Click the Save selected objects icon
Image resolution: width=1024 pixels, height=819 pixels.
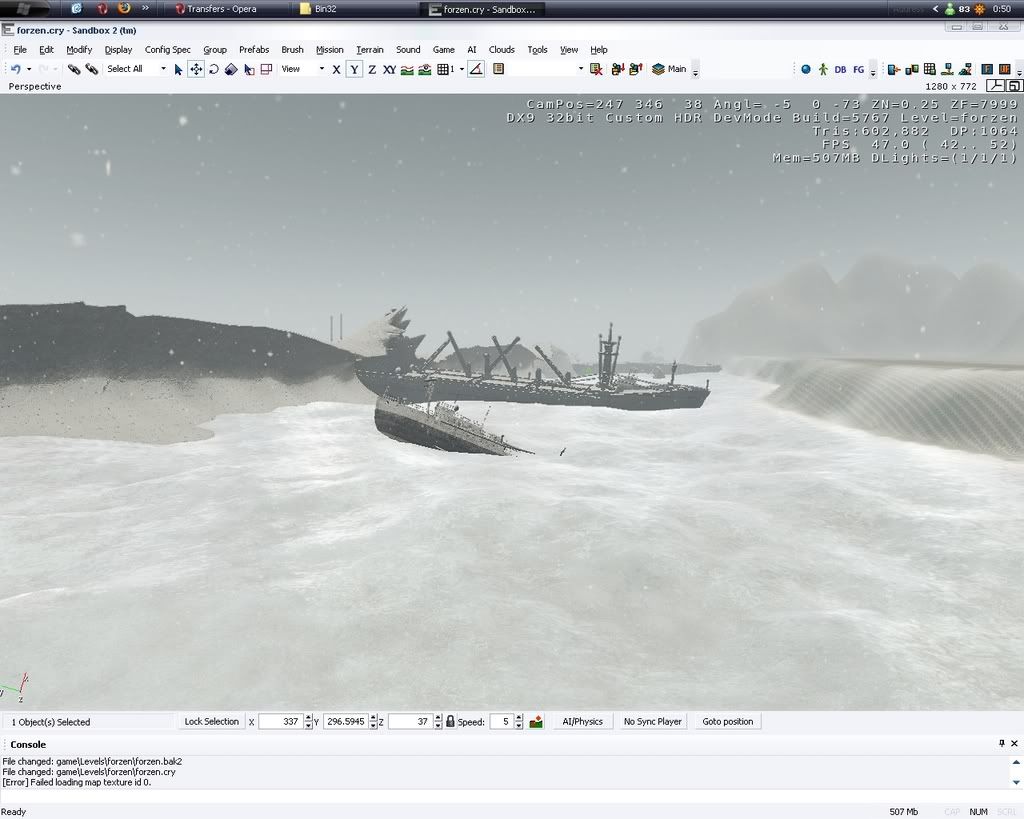[618, 69]
